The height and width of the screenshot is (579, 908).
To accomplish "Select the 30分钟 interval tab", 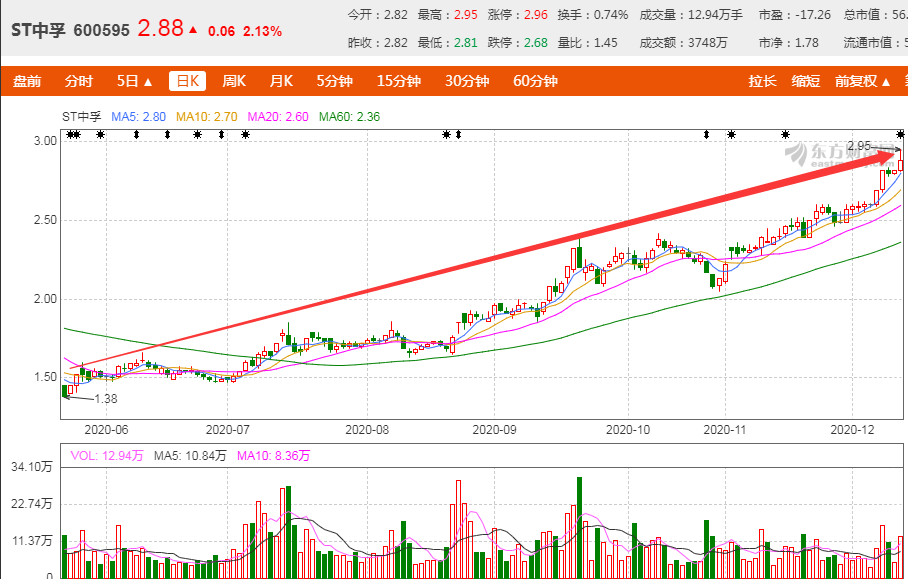I will (462, 81).
